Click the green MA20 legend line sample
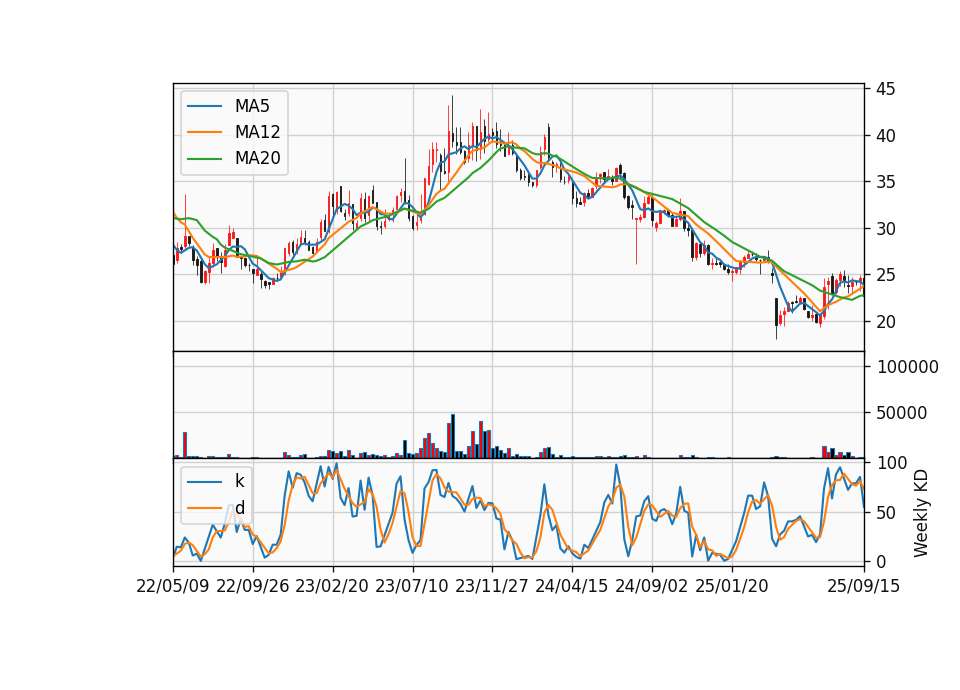Screen dimensions: 960x690 click(204, 158)
